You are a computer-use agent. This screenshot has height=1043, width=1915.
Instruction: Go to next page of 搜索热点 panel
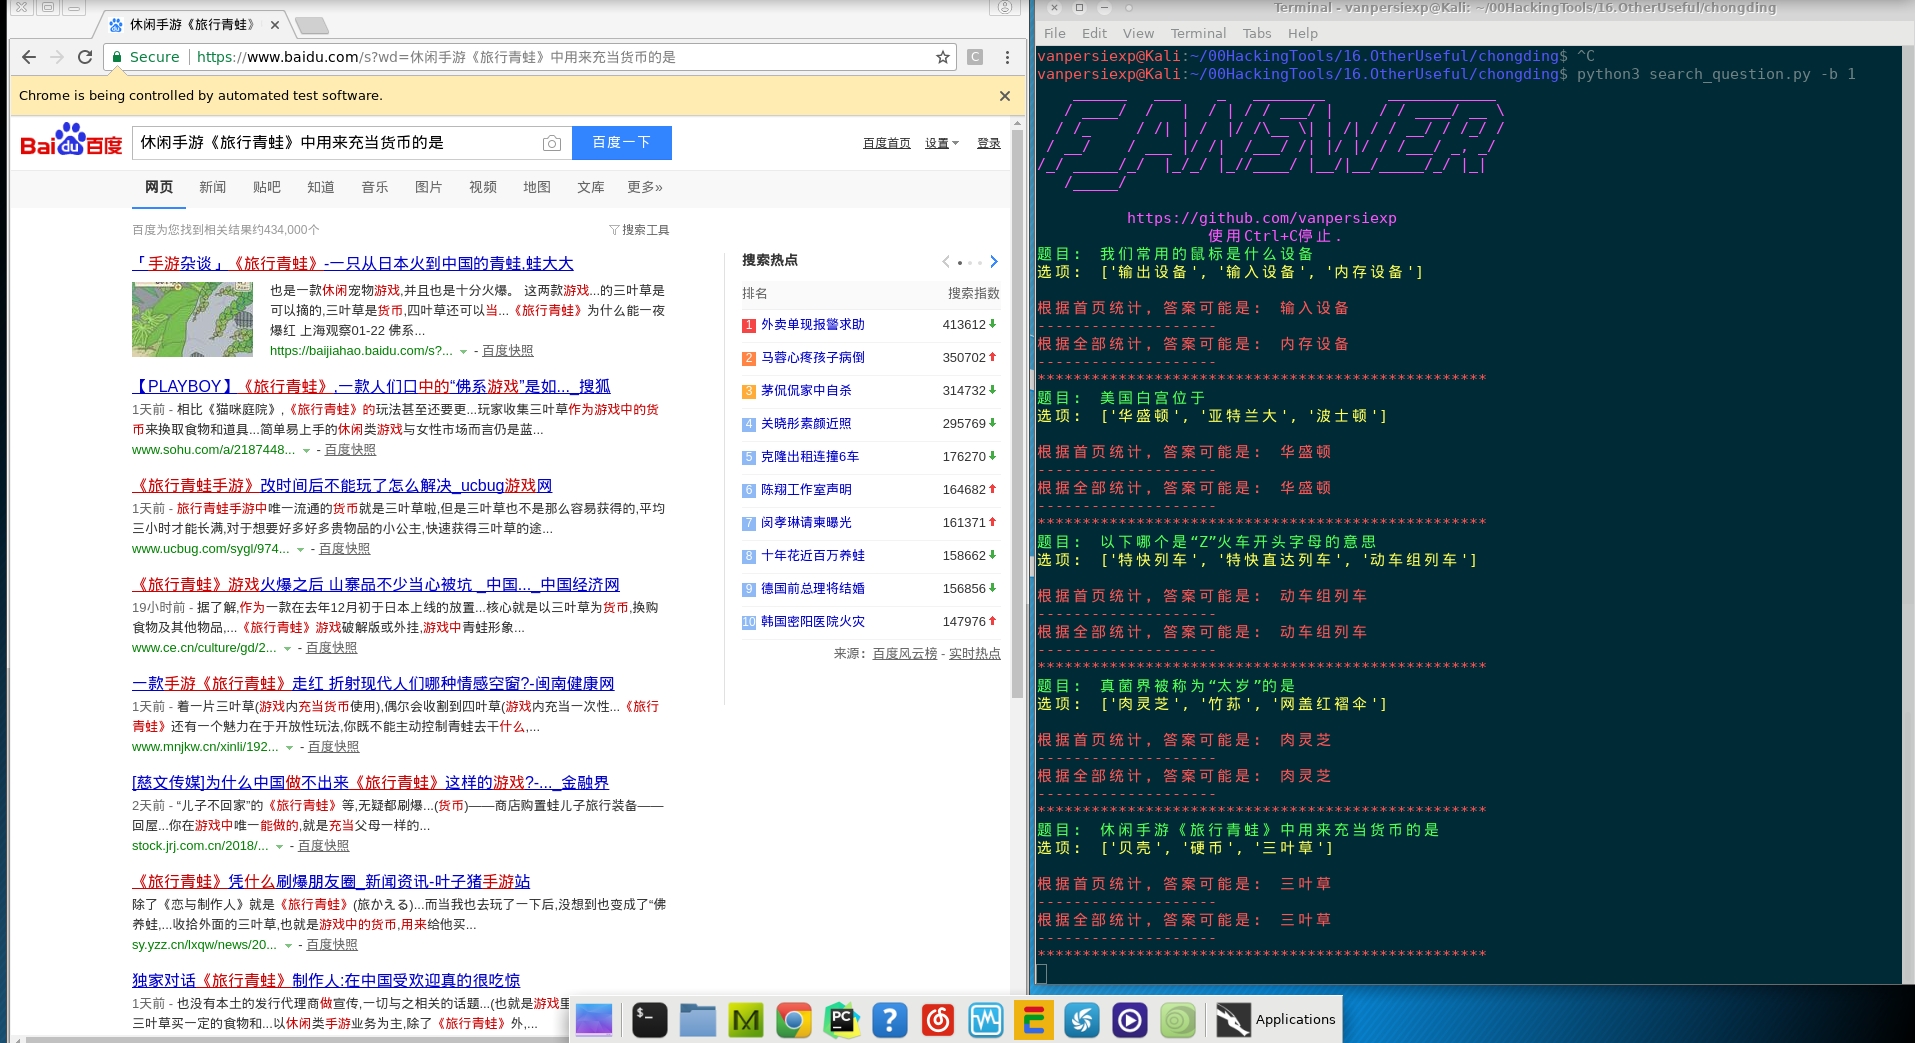(993, 262)
